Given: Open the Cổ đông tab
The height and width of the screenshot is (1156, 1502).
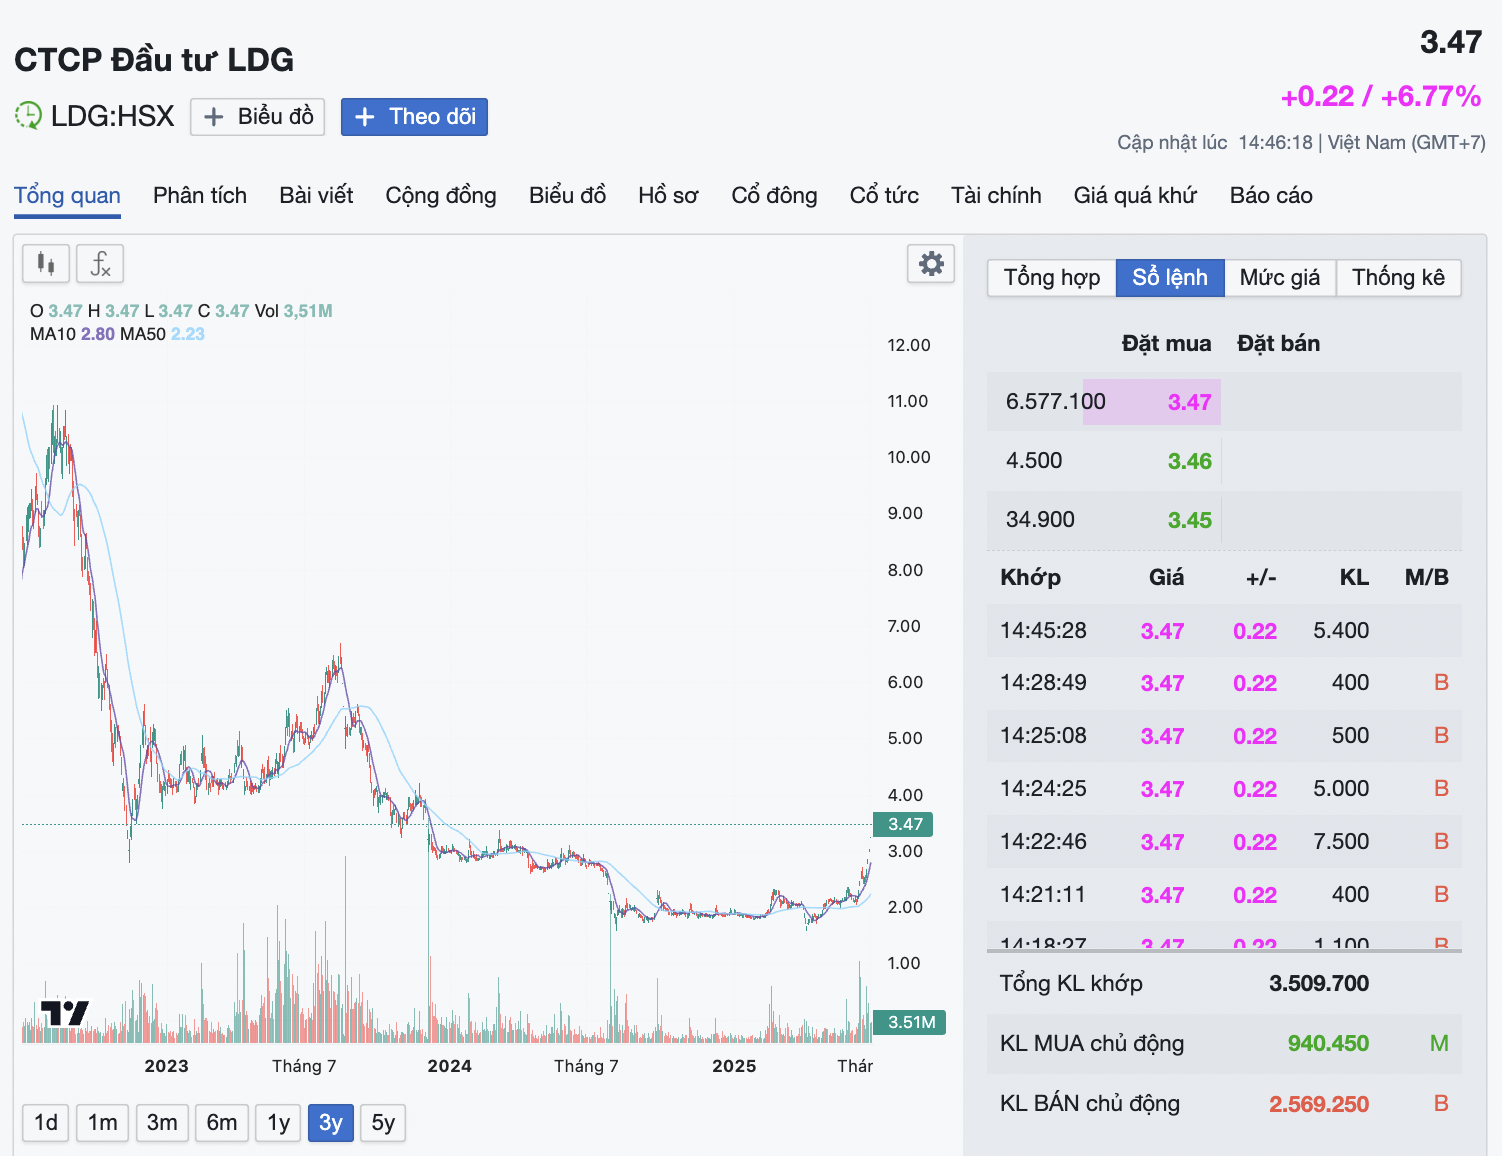Looking at the screenshot, I should 774,196.
